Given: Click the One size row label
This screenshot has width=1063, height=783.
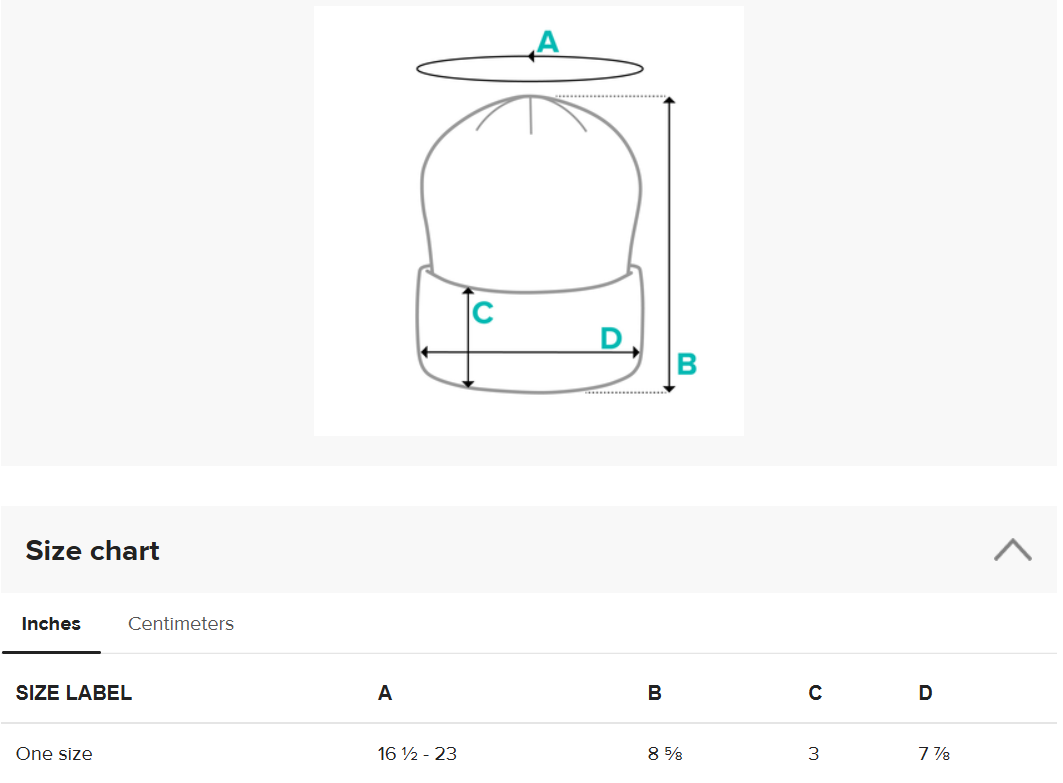Looking at the screenshot, I should pos(54,754).
